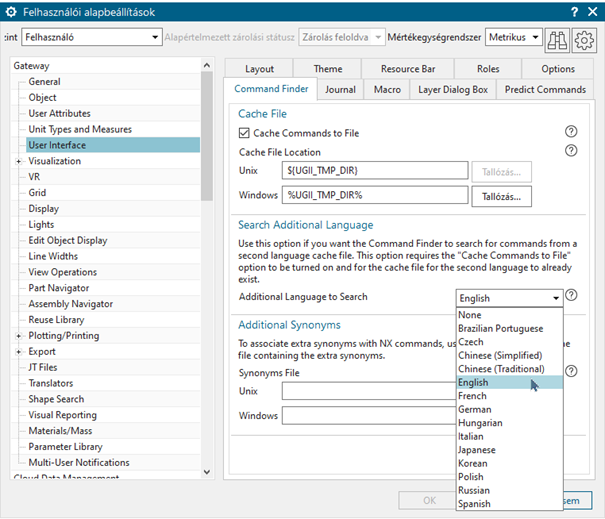Image resolution: width=605 pixels, height=519 pixels.
Task: Click the Windows Tallózás browse button
Action: tap(501, 196)
